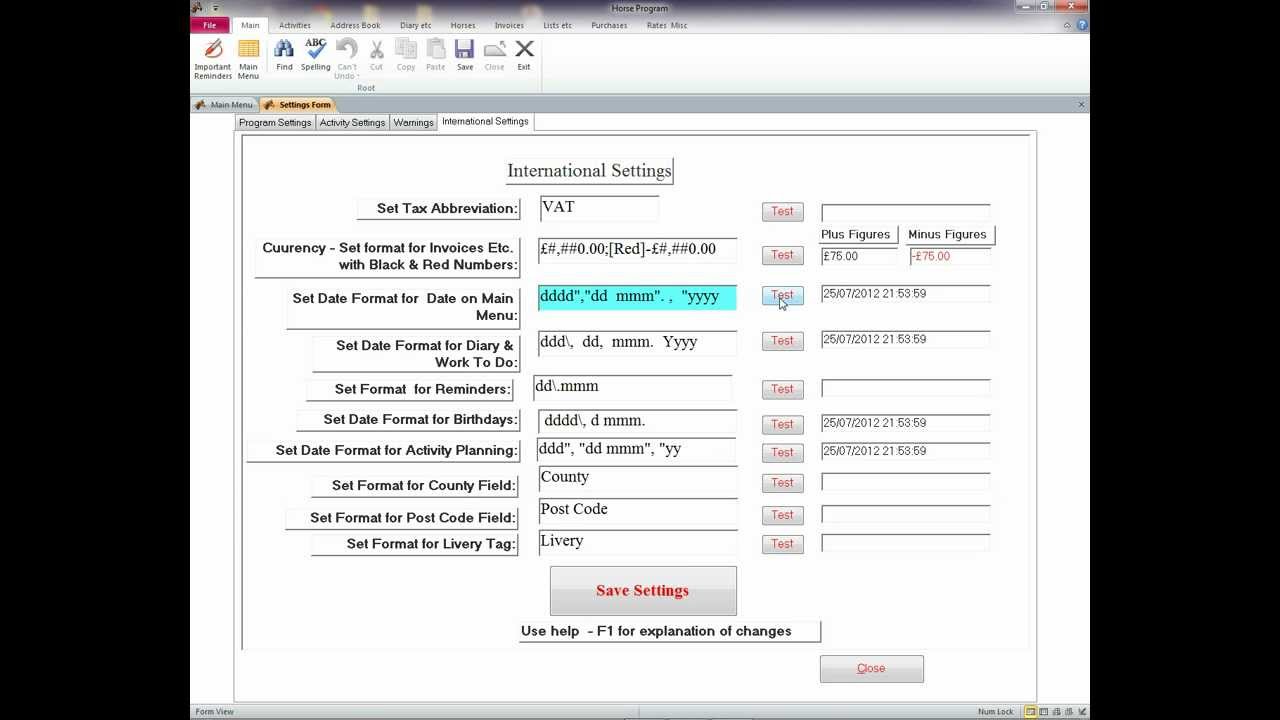The image size is (1280, 720).
Task: Click the Close button below the form
Action: point(871,669)
